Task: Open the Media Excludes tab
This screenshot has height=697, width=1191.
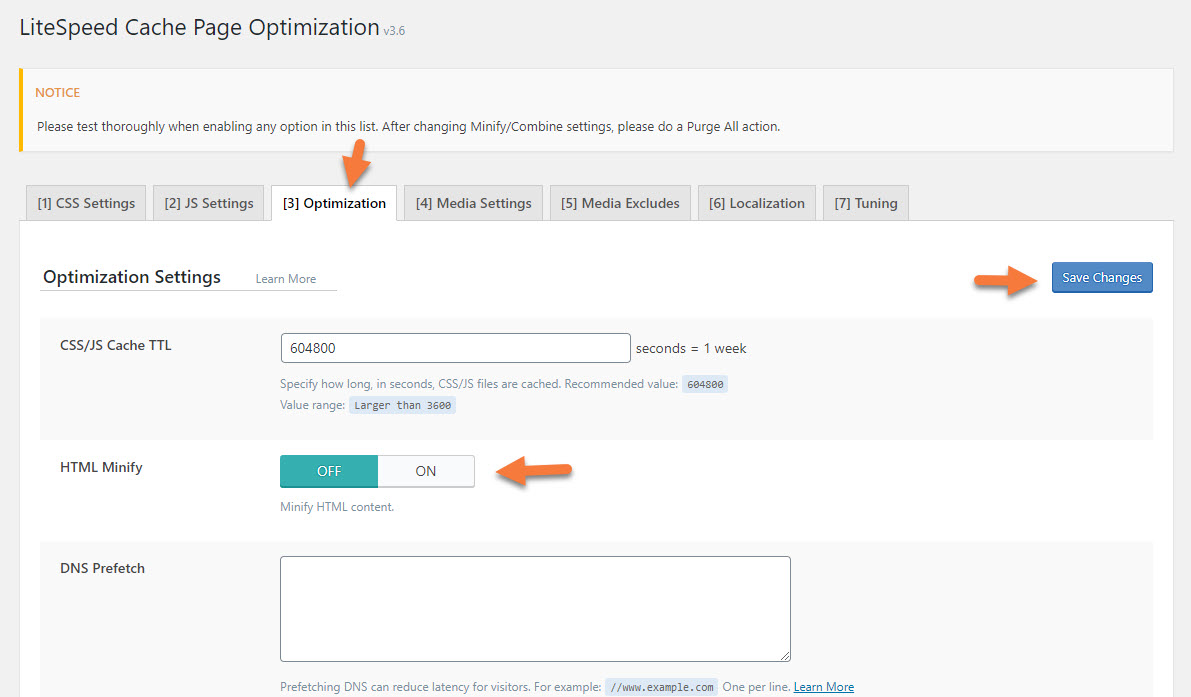Action: point(619,202)
